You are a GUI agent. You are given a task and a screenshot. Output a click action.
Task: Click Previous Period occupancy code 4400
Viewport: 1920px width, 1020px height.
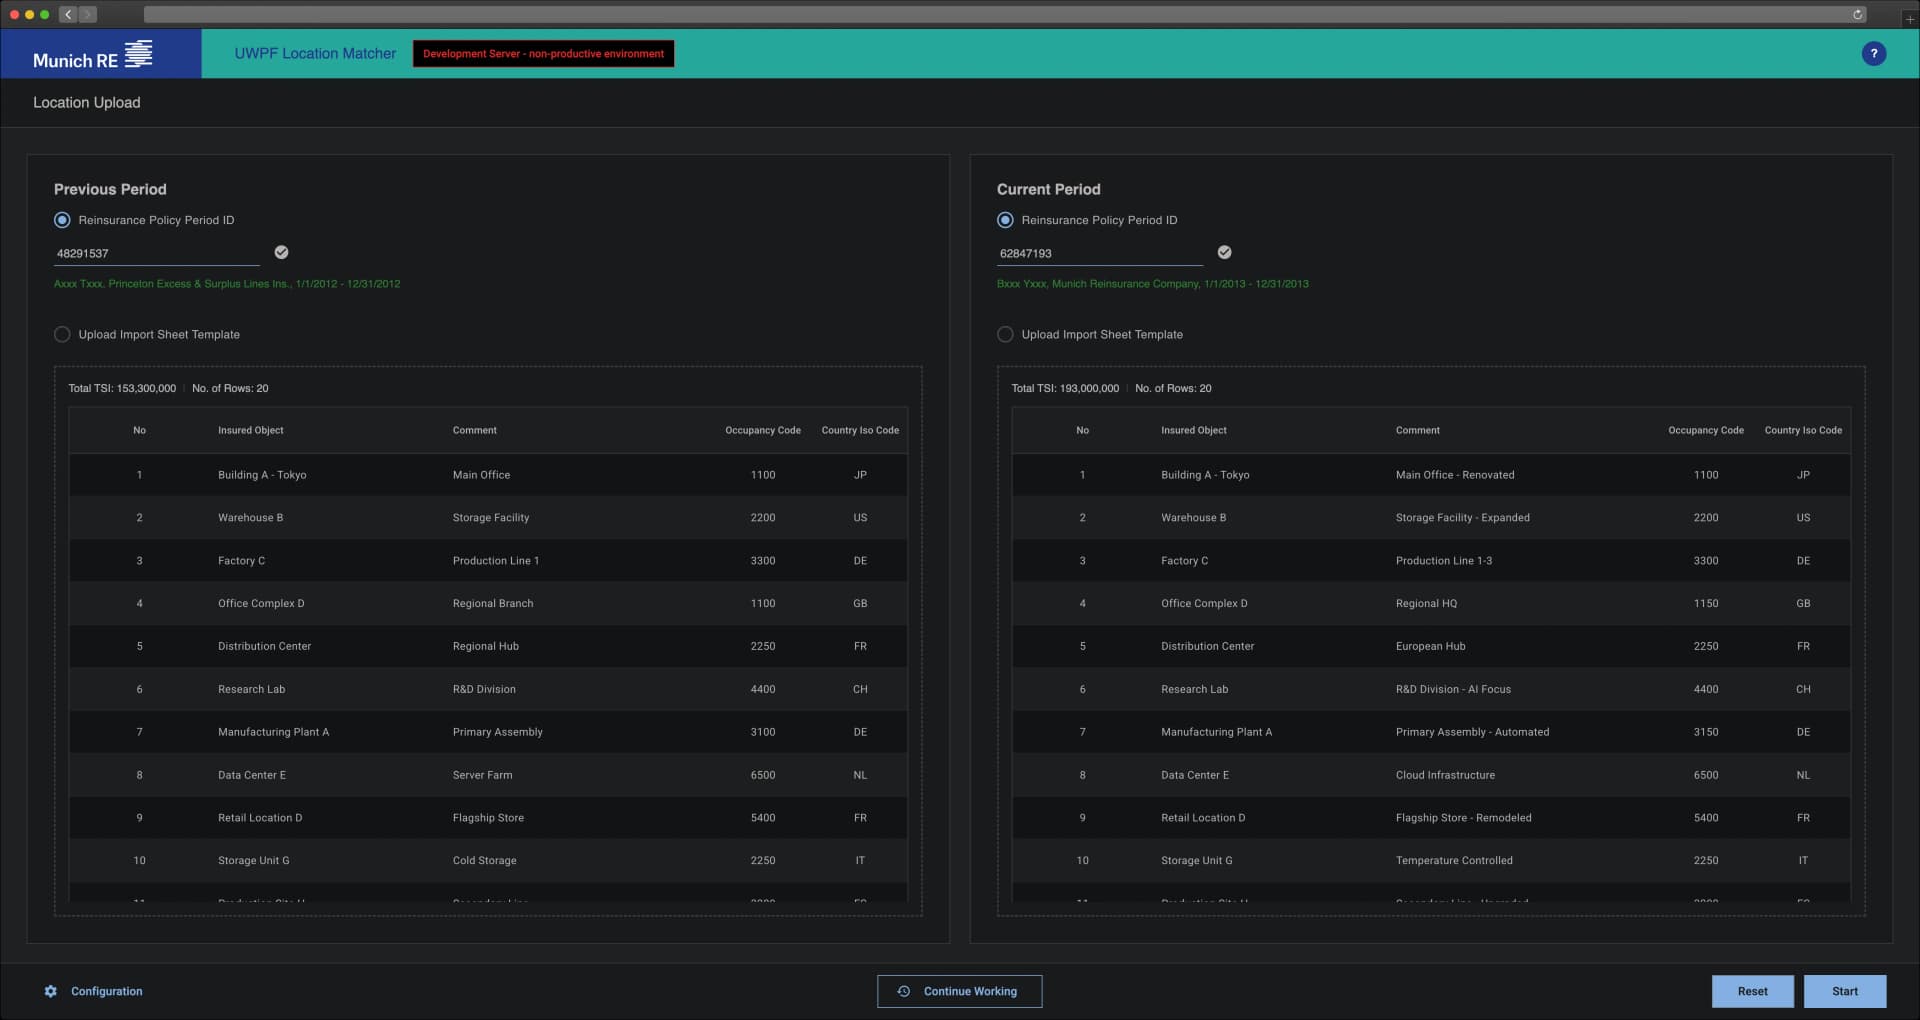coord(763,690)
